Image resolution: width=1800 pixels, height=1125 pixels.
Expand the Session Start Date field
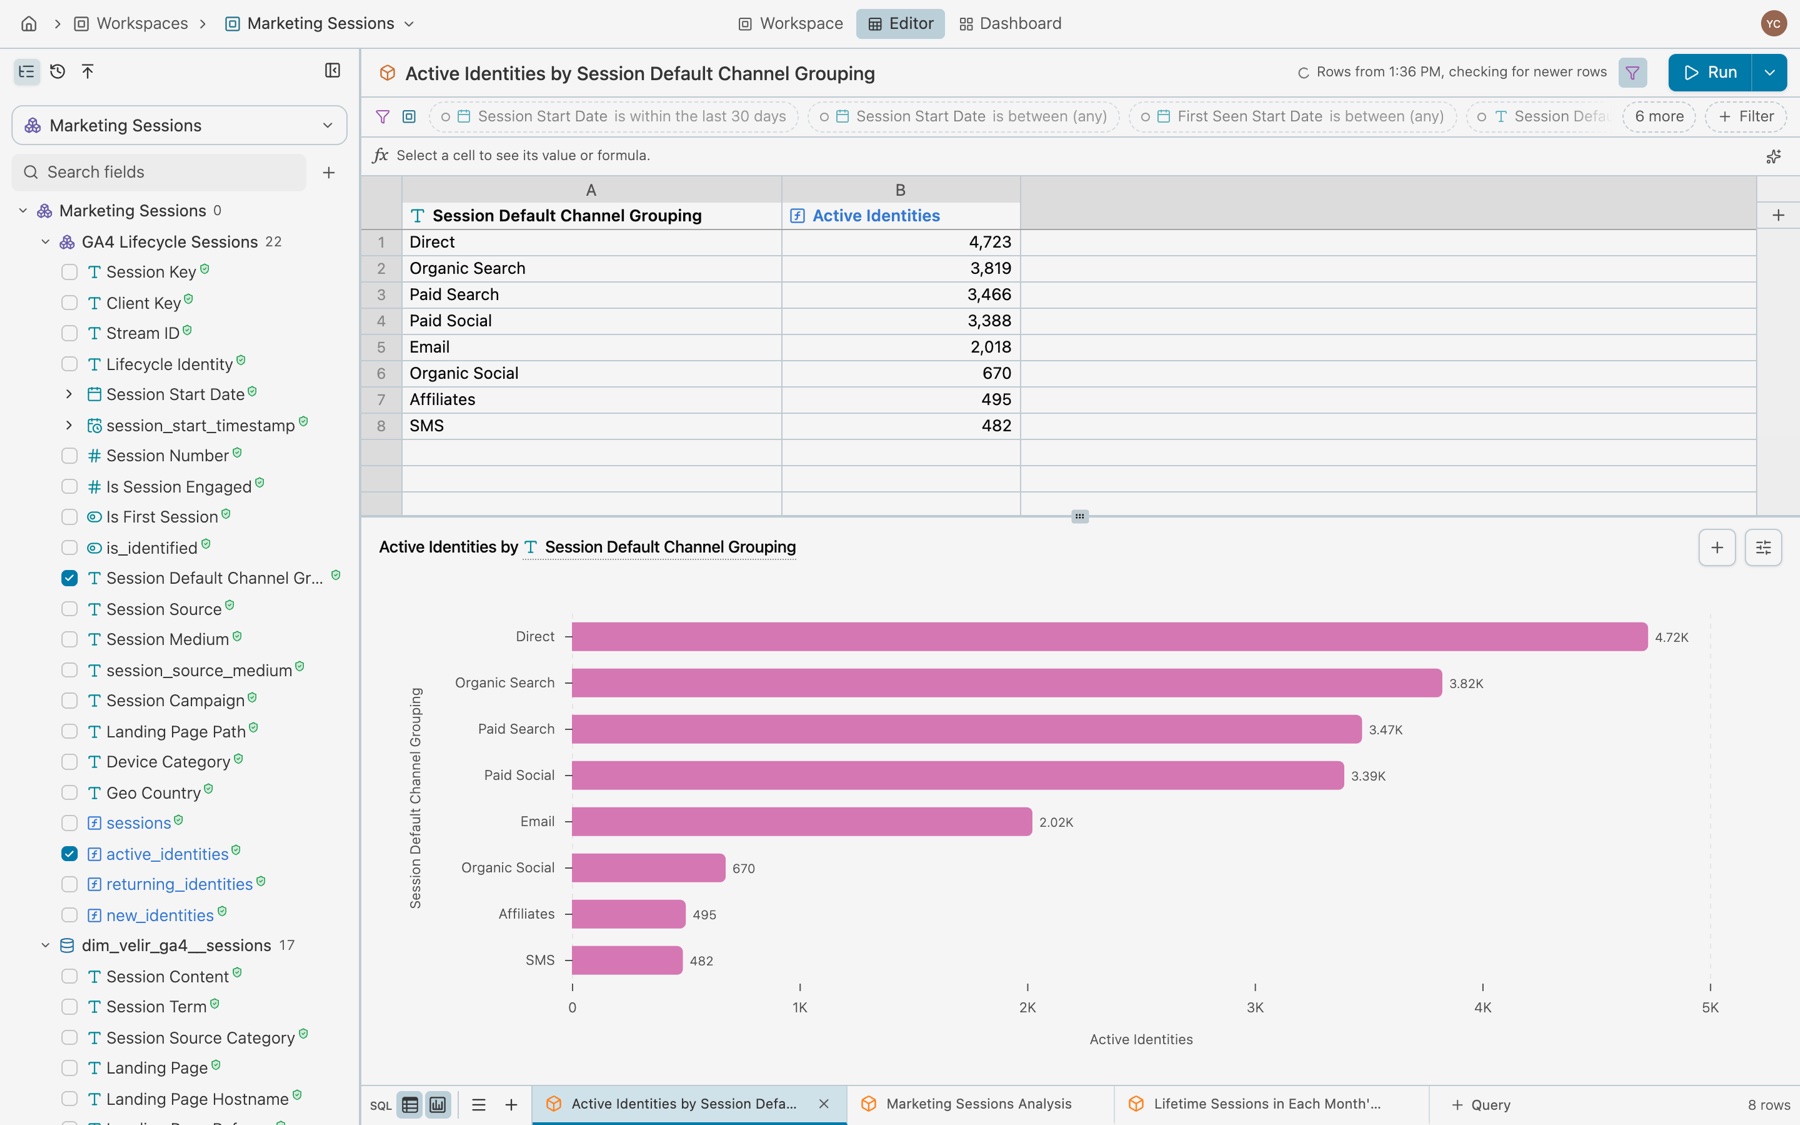[x=69, y=394]
